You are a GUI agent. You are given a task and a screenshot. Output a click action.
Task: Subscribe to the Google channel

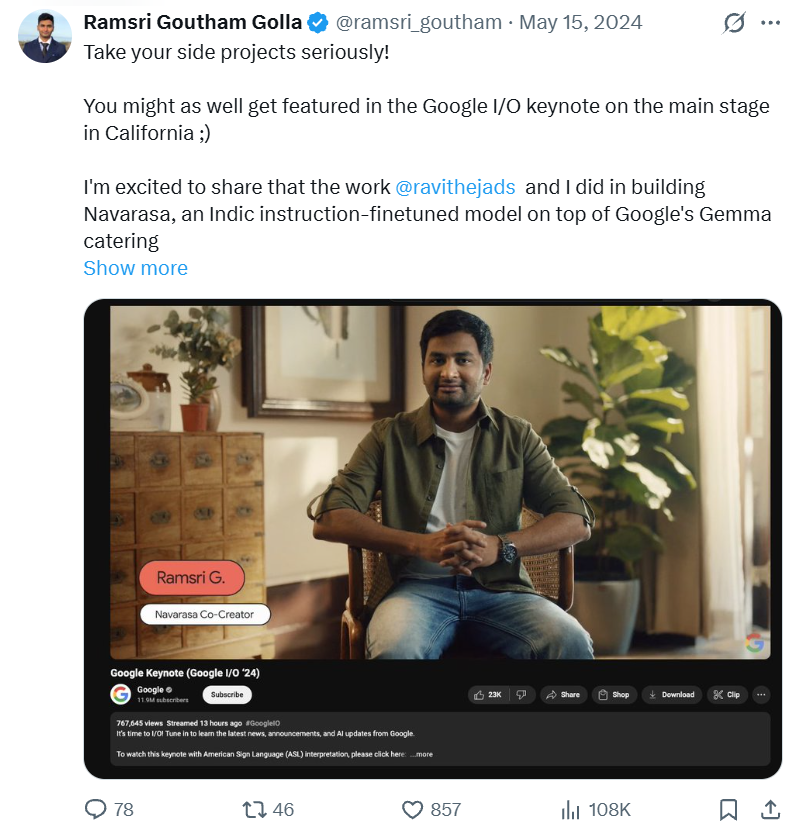point(226,694)
